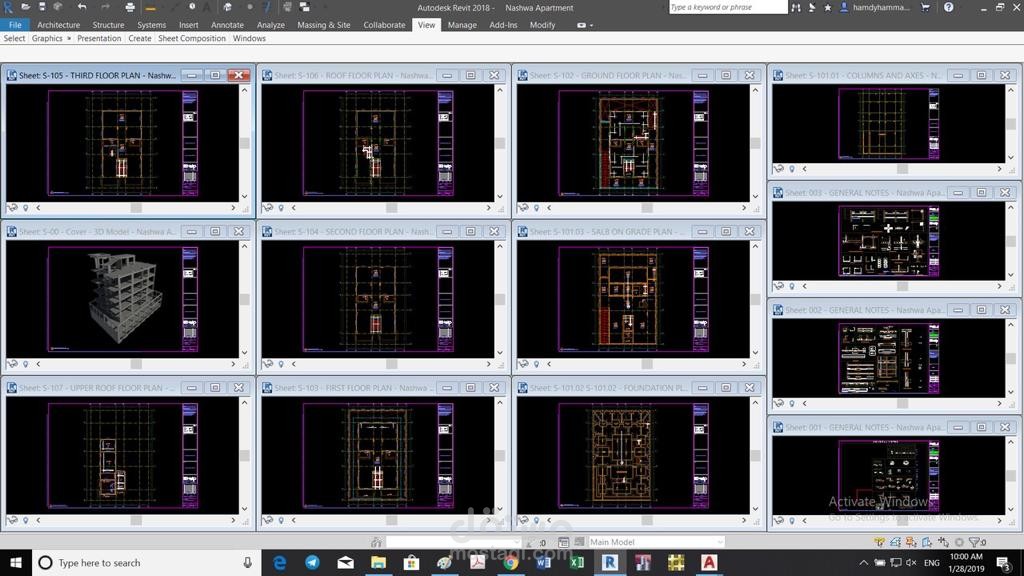This screenshot has width=1024, height=576.
Task: Toggle the drag elements on selection icon
Action: tap(943, 542)
